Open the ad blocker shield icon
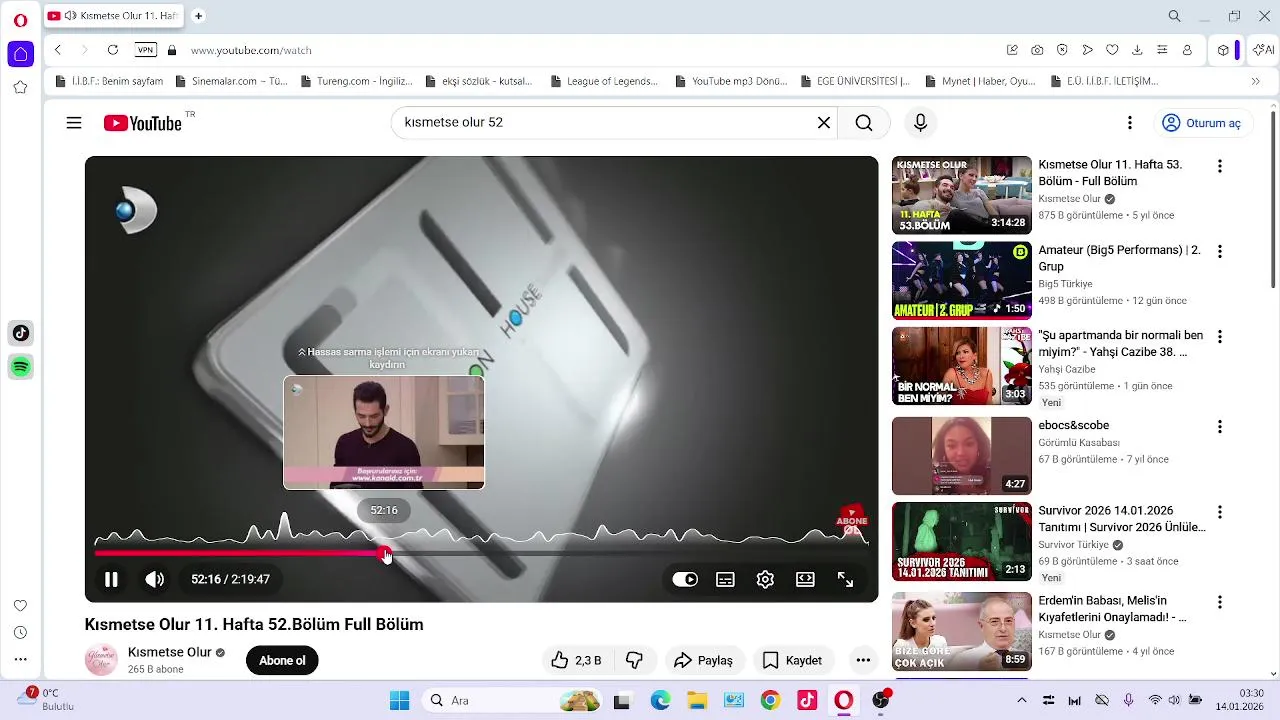 1062,50
